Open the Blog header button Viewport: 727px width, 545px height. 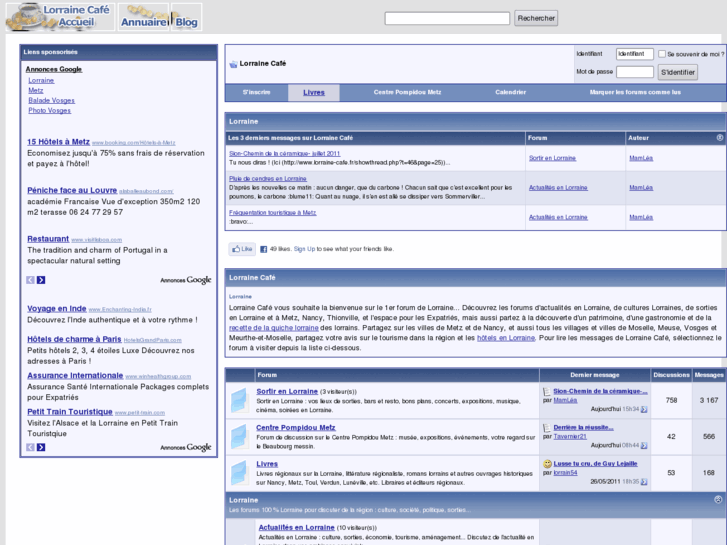tap(186, 17)
